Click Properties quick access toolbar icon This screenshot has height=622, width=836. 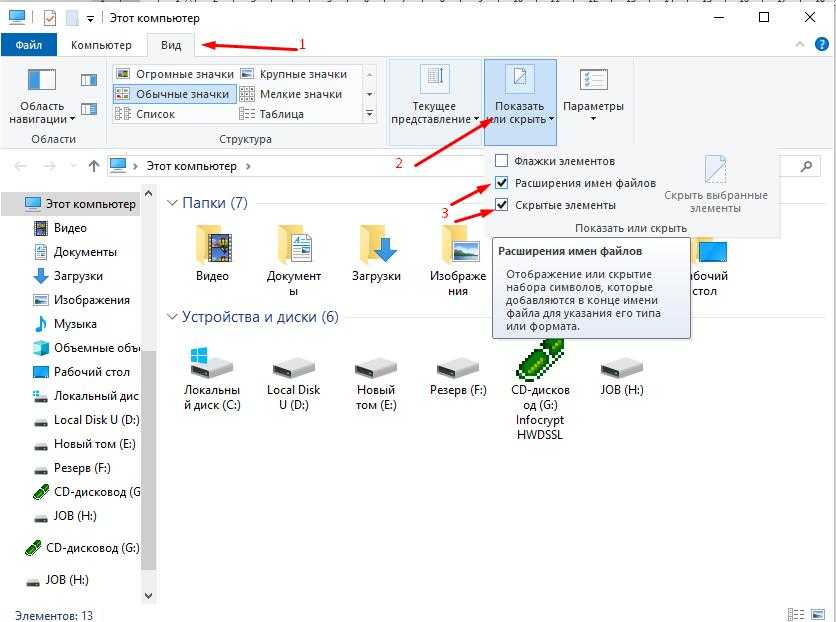[x=50, y=18]
